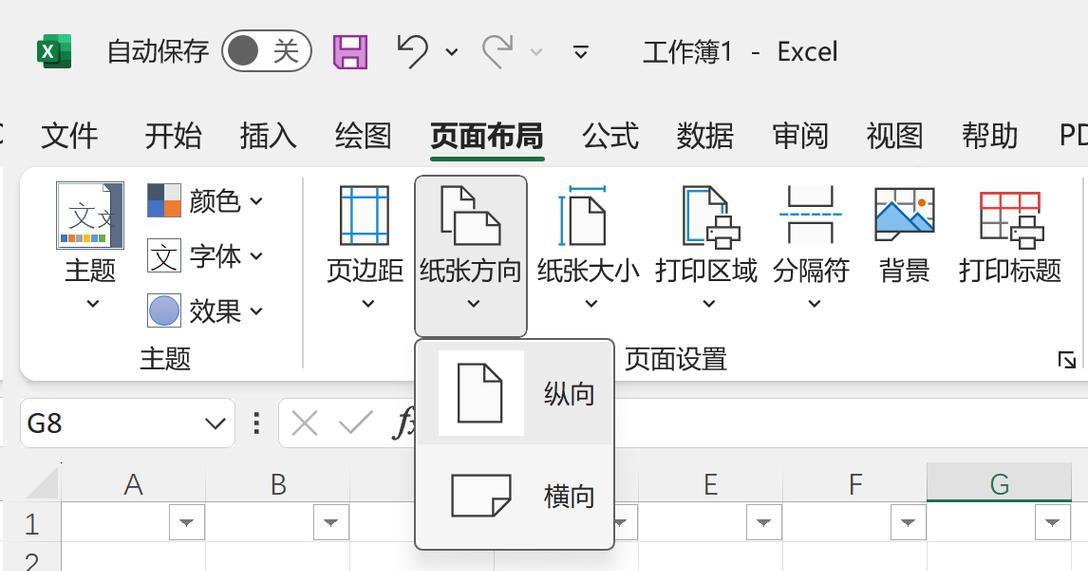Click the Redo arrow icon
The image size is (1088, 571).
click(498, 51)
